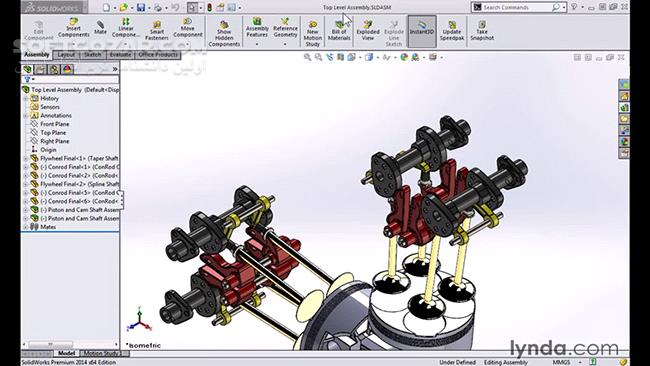The height and width of the screenshot is (366, 650).
Task: Switch to the Layout tab
Action: [x=66, y=55]
